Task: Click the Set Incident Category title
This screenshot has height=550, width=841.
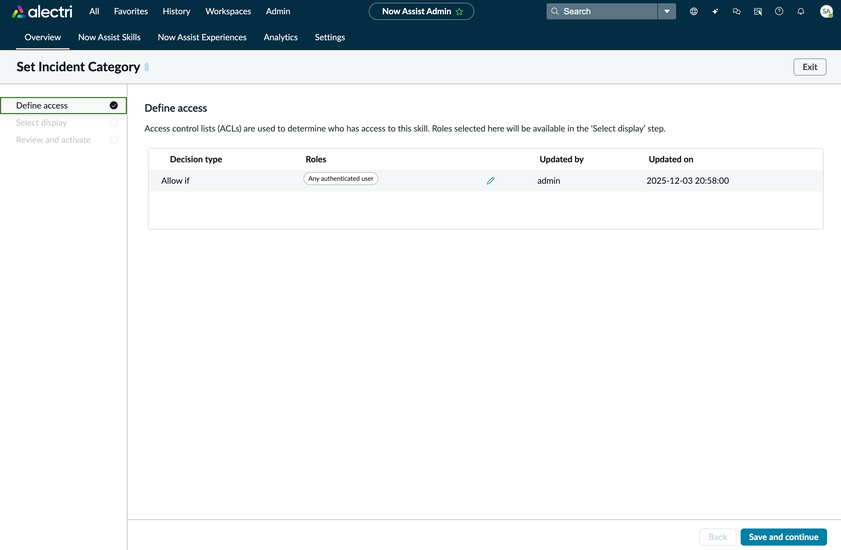Action: [78, 67]
